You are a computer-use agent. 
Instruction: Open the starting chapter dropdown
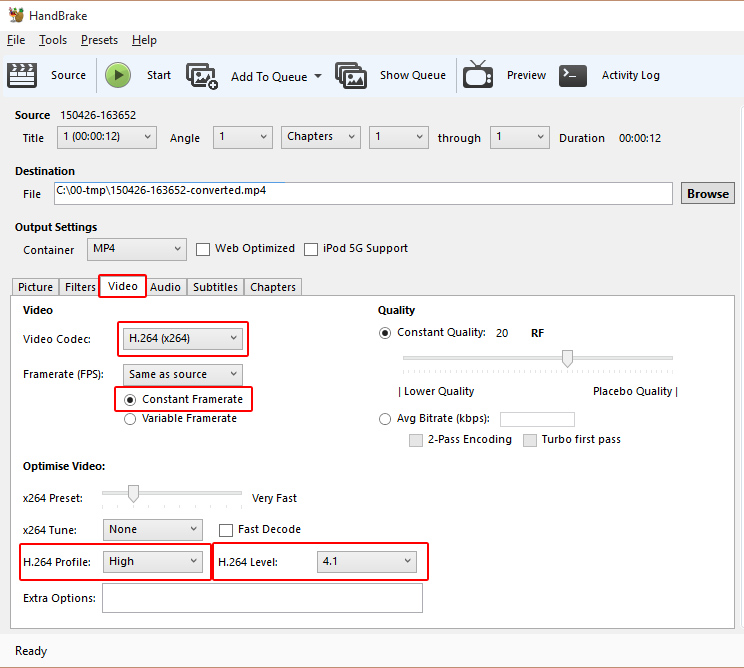[x=399, y=137]
